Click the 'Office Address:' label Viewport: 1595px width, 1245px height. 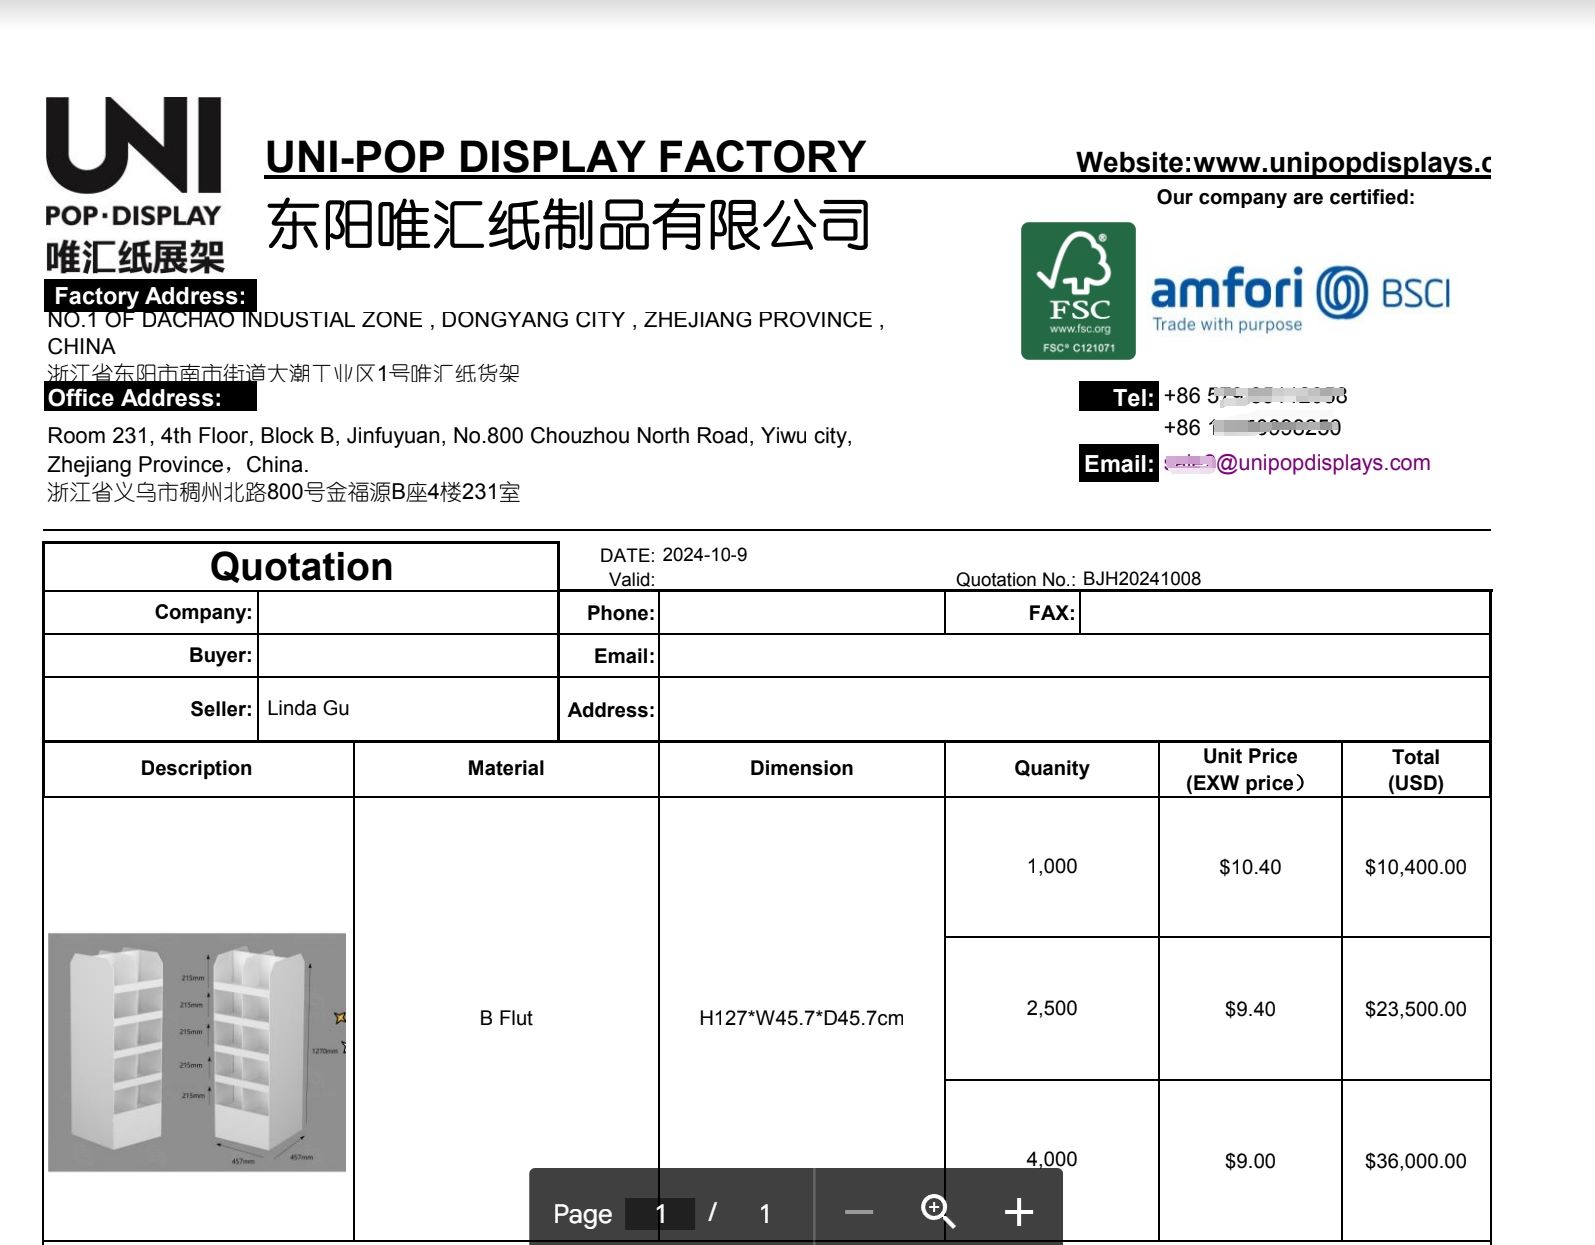[x=150, y=398]
